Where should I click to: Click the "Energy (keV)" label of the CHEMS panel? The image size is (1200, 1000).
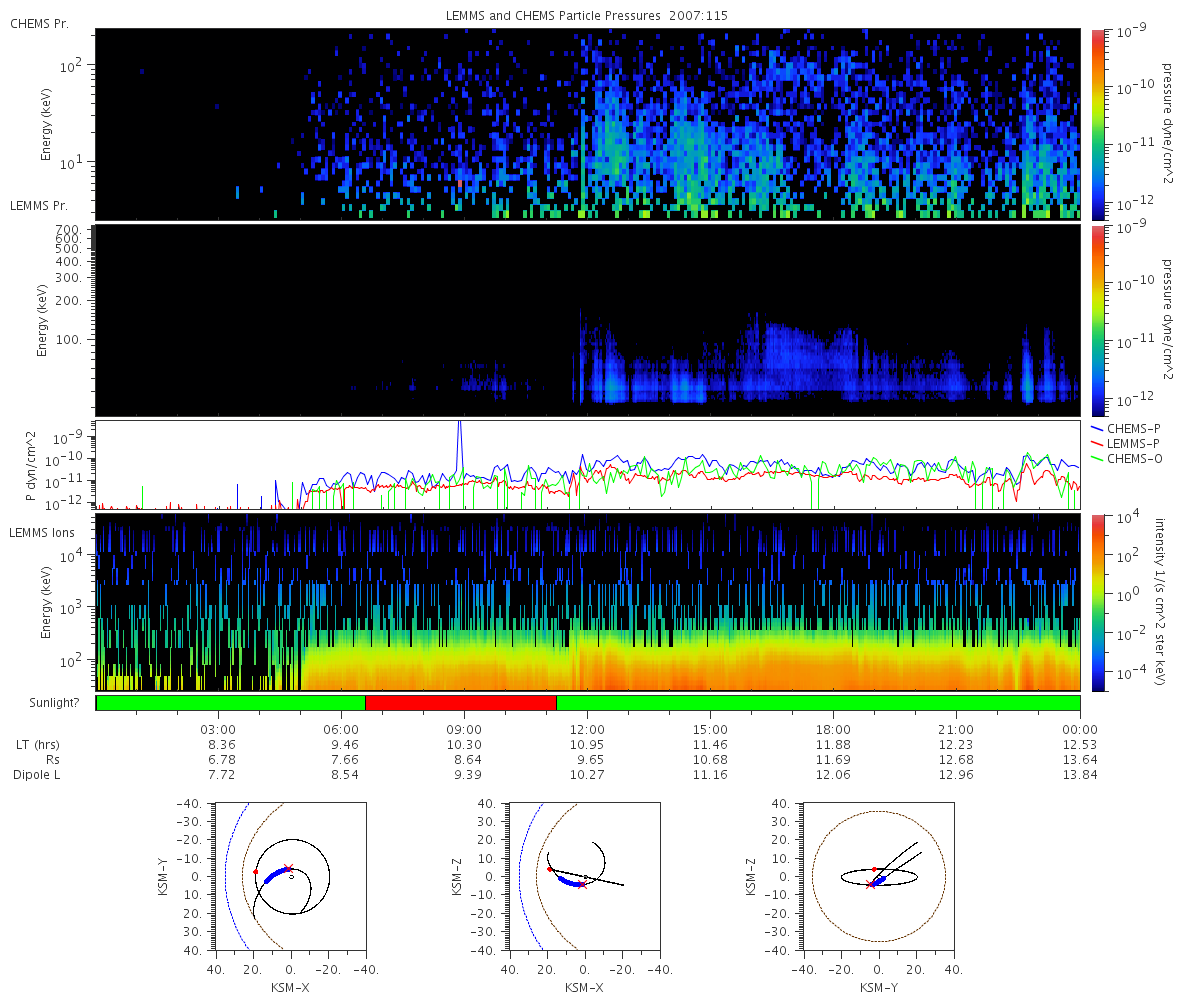coord(46,123)
